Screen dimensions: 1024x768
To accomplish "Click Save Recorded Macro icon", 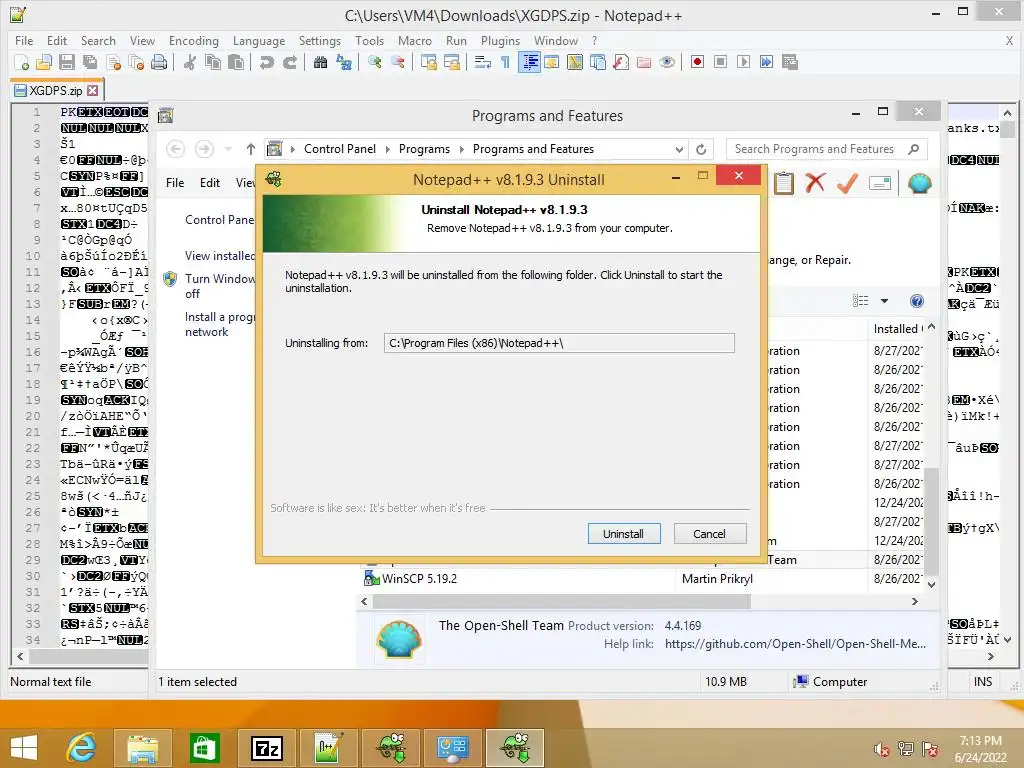I will [x=790, y=62].
